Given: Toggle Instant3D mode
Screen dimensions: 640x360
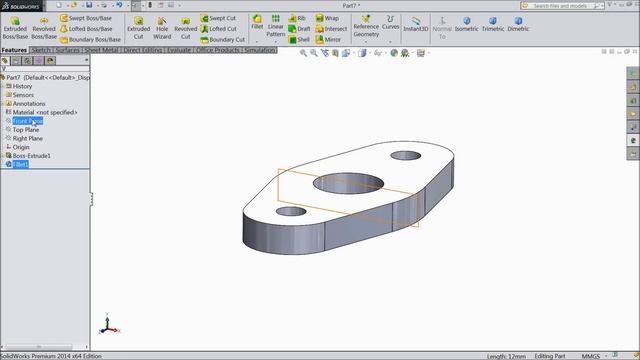Looking at the screenshot, I should (x=416, y=24).
